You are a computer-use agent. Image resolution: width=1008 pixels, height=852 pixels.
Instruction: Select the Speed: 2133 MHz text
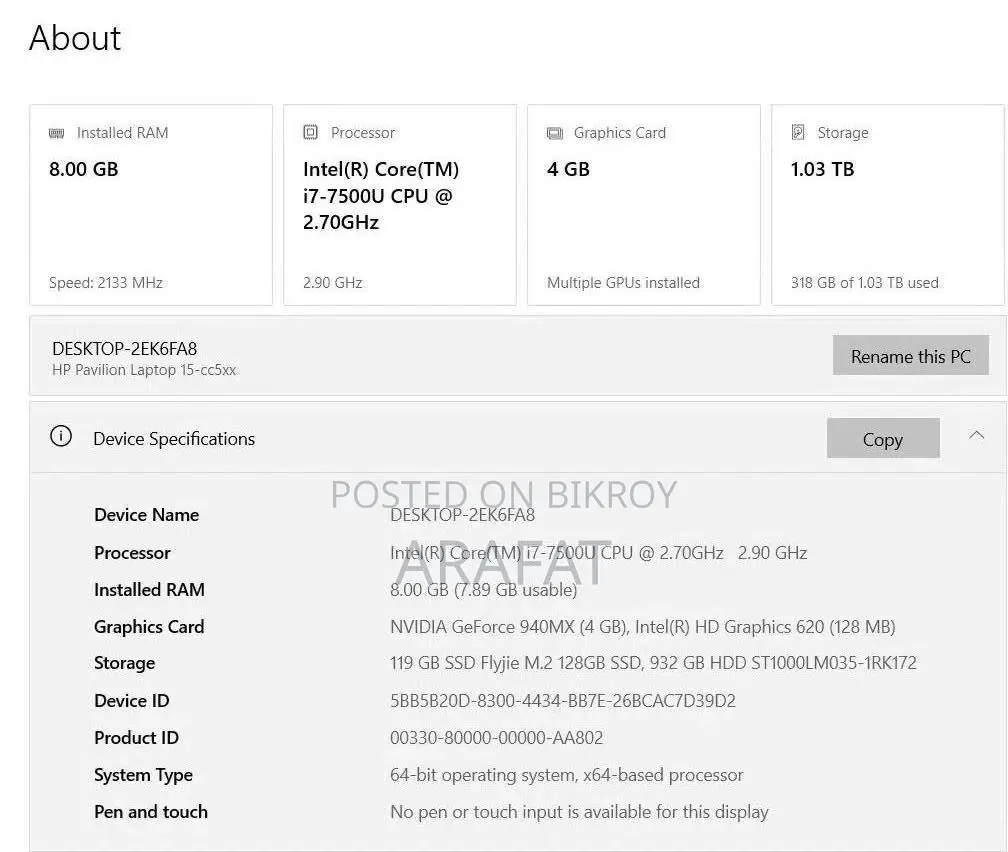(106, 283)
